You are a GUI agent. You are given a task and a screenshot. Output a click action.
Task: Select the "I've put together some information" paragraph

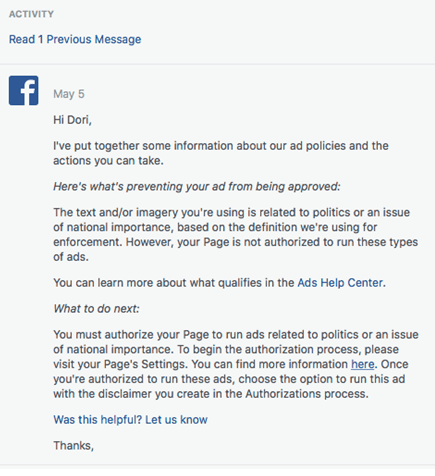221,153
